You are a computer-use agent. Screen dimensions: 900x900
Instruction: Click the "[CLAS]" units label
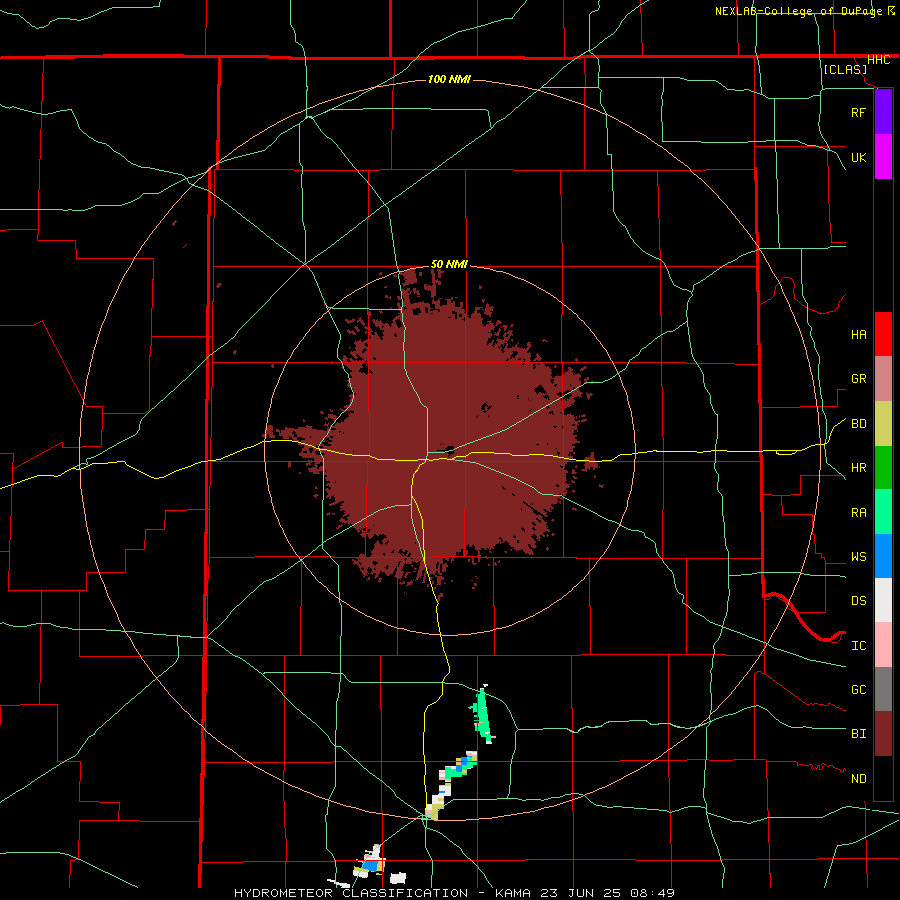[845, 69]
